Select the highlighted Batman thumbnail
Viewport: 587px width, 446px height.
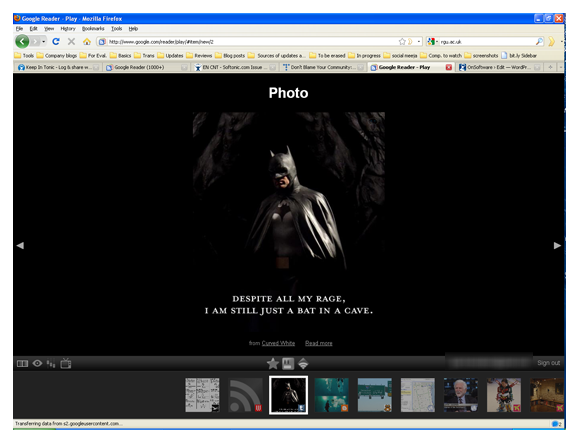(x=289, y=395)
